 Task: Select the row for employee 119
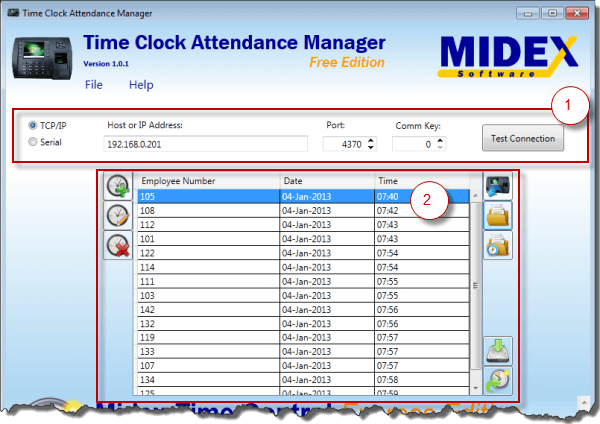point(303,338)
